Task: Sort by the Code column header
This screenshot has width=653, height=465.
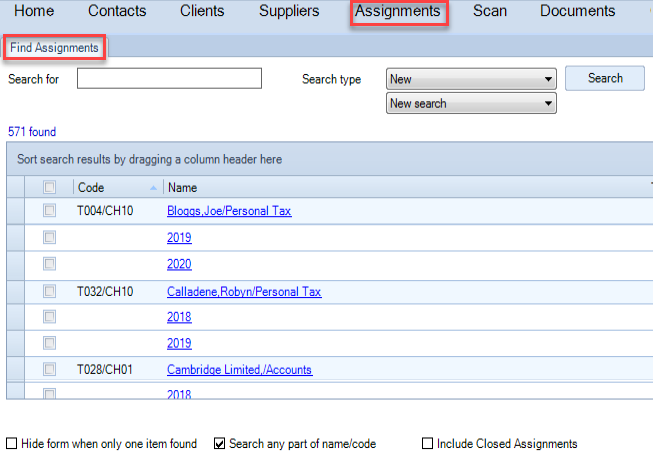Action: 91,188
